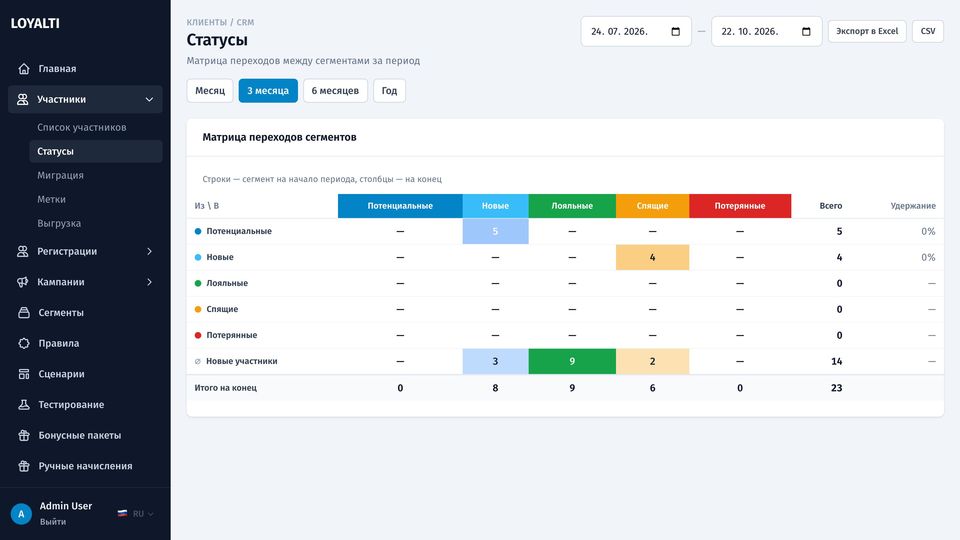This screenshot has height=540, width=960.
Task: Click the Admin User avatar
Action: 21,514
